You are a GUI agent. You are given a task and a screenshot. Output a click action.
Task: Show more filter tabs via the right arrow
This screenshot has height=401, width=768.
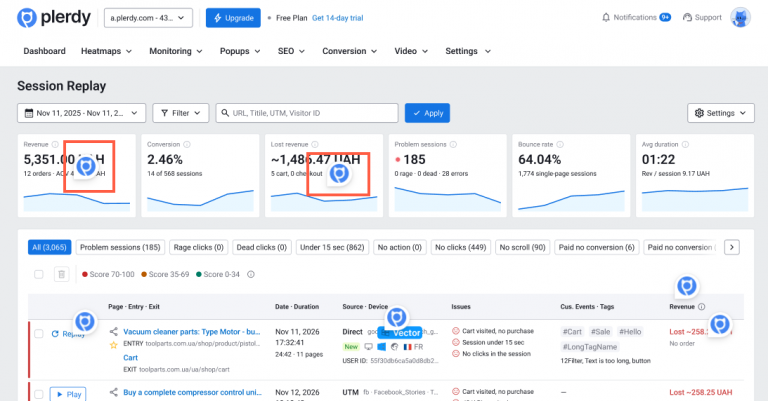(732, 247)
